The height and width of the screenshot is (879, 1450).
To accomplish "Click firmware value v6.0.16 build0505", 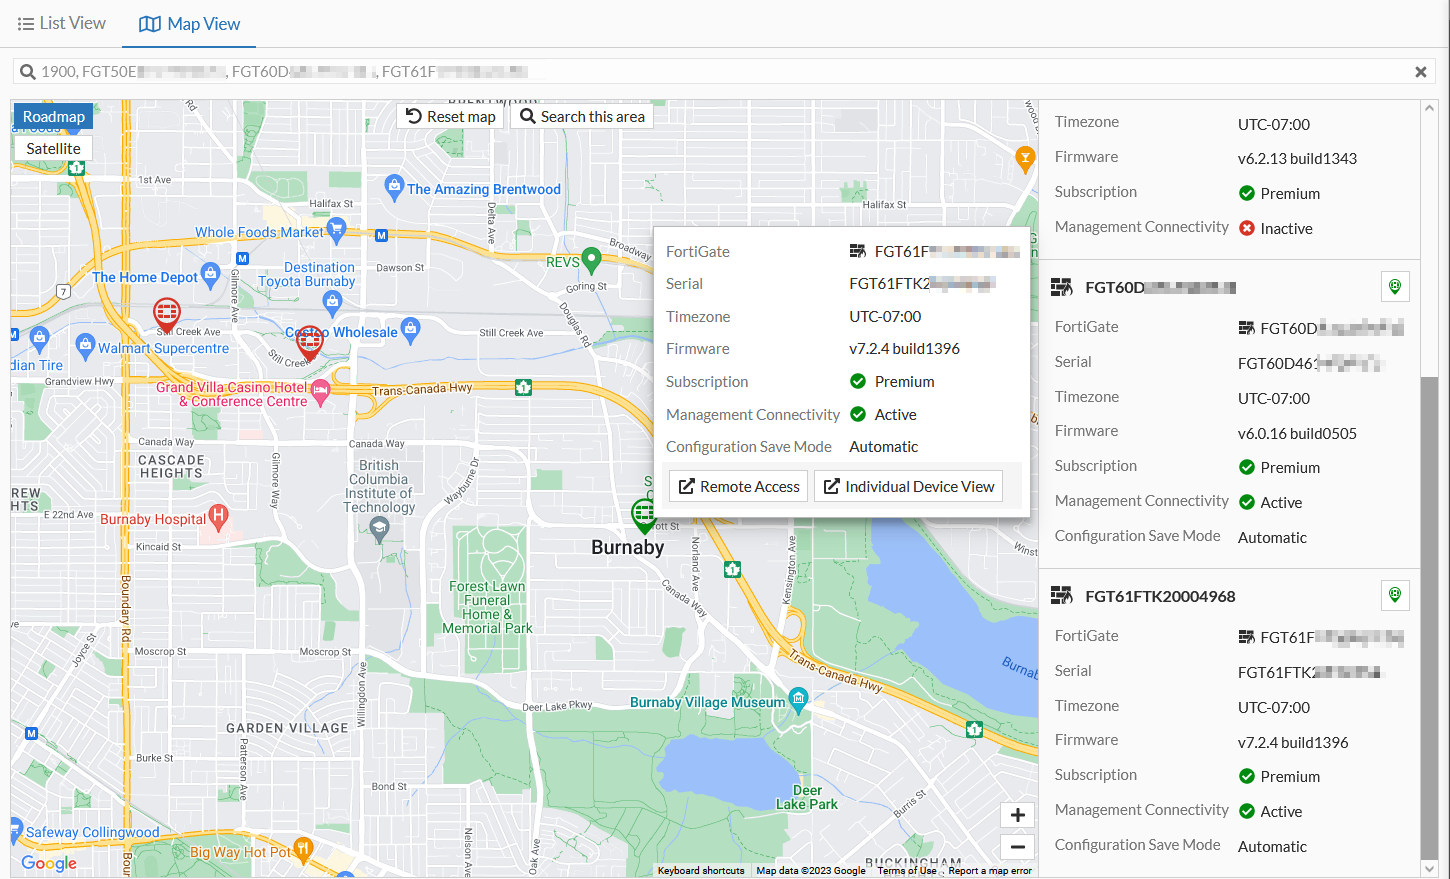I will pos(1297,433).
